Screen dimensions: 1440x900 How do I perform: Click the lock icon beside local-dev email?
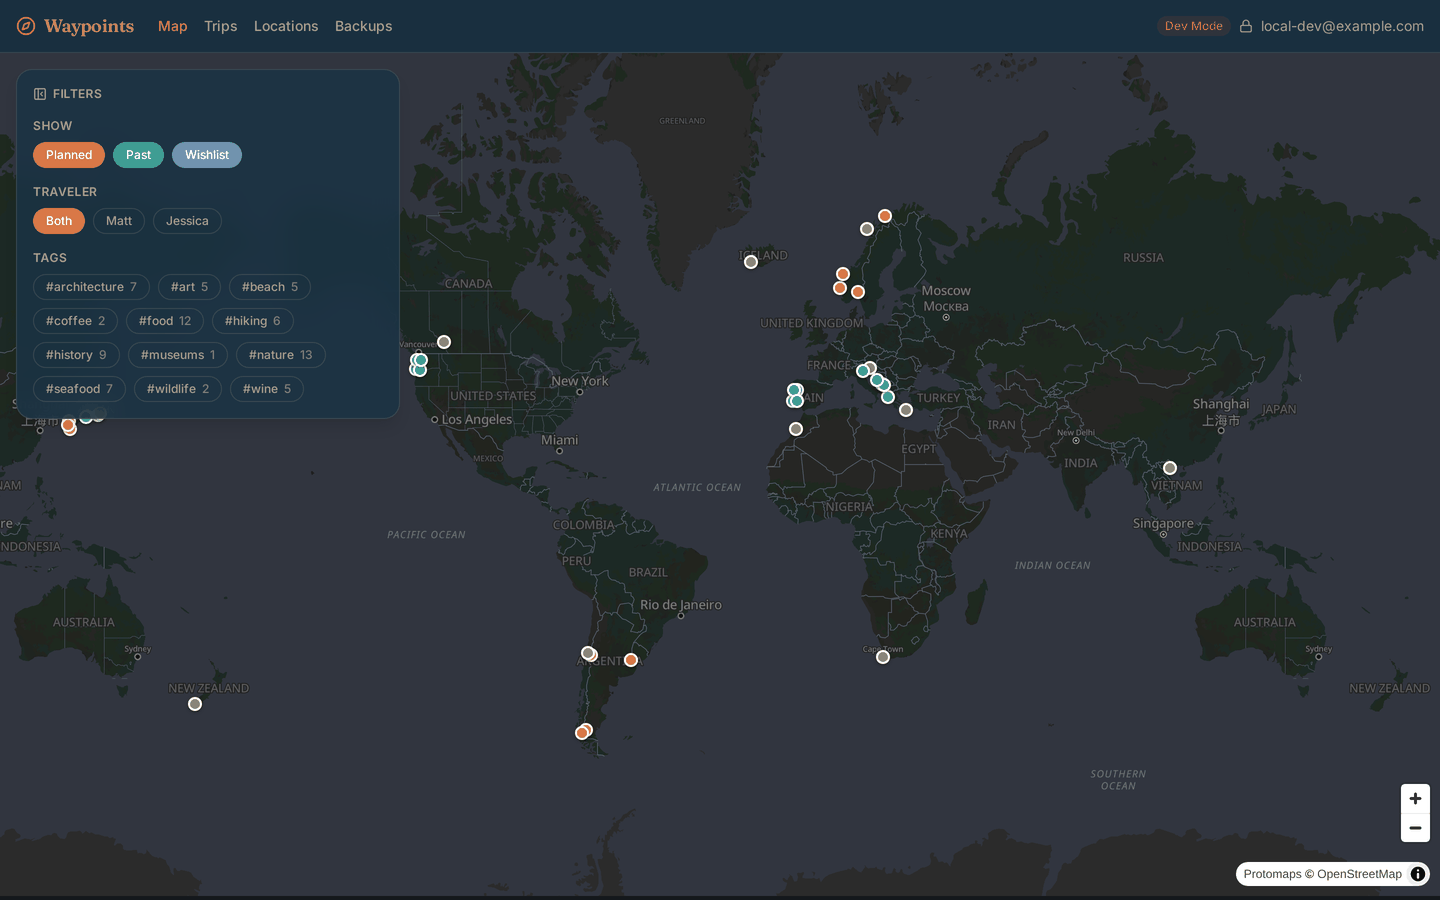pyautogui.click(x=1246, y=26)
